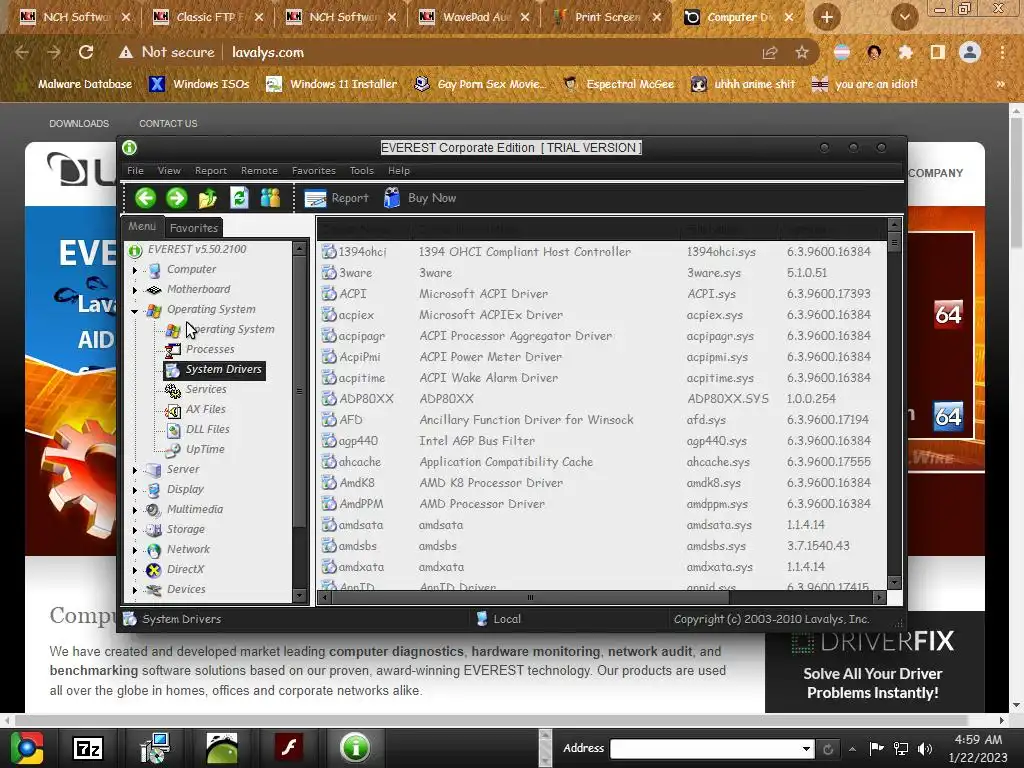
Task: Click the agp440 driver icon
Action: click(328, 441)
